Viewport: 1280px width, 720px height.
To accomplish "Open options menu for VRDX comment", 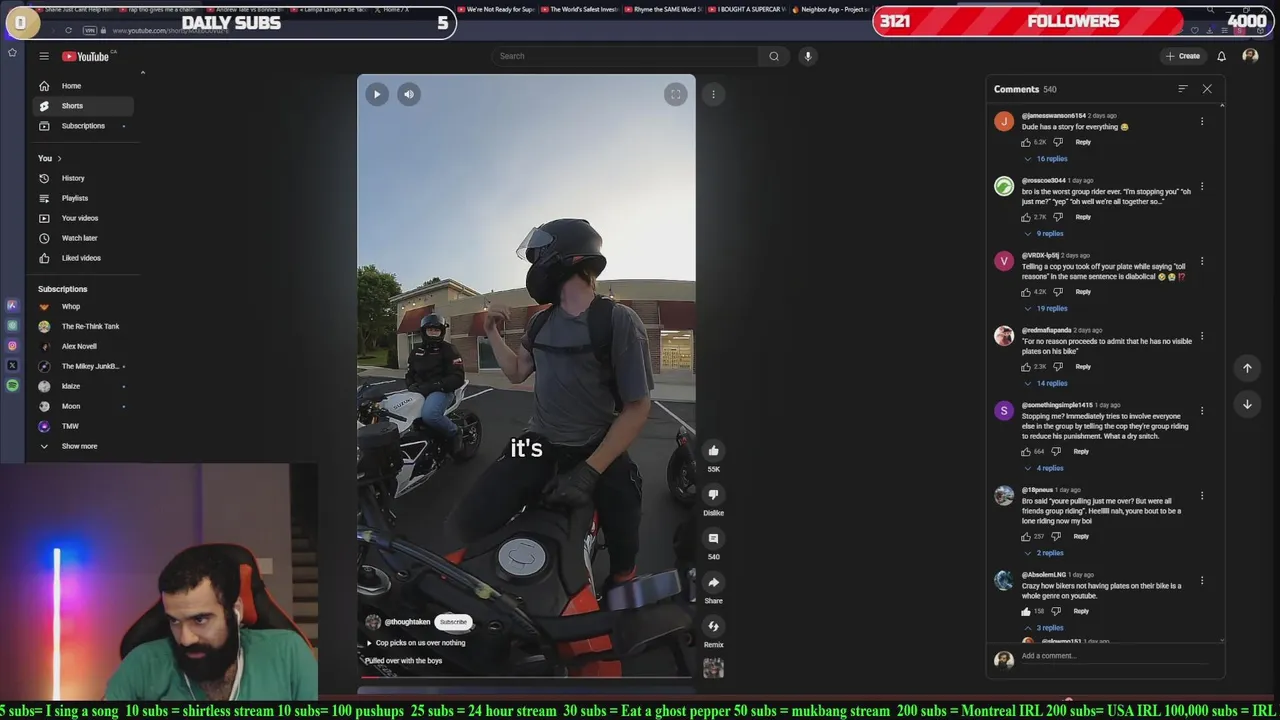I will click(1202, 262).
